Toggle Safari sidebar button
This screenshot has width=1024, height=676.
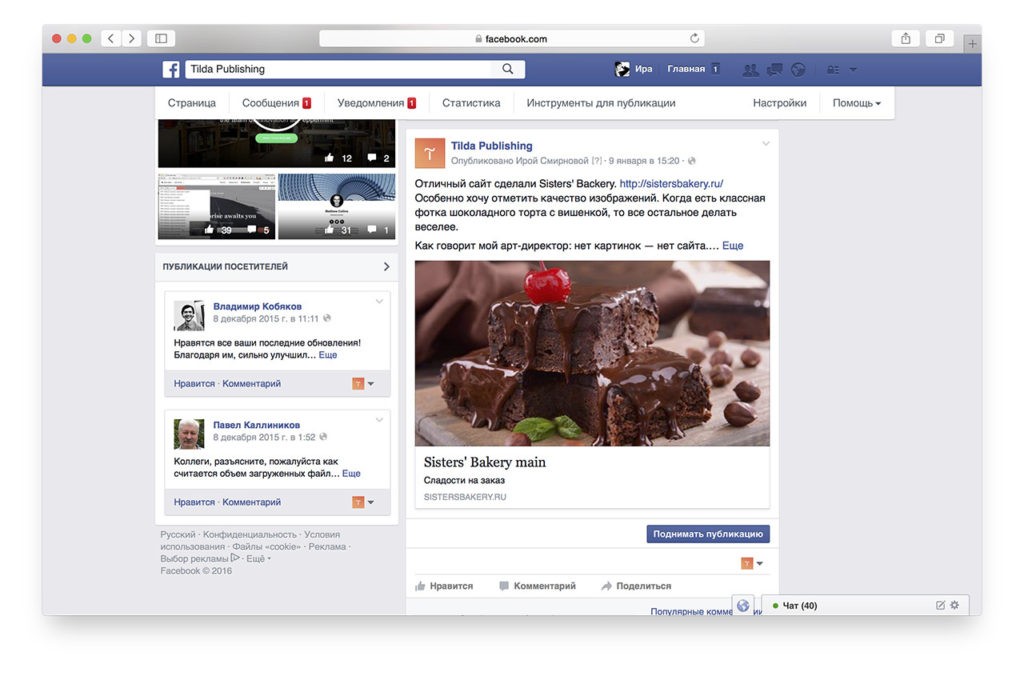coord(161,39)
